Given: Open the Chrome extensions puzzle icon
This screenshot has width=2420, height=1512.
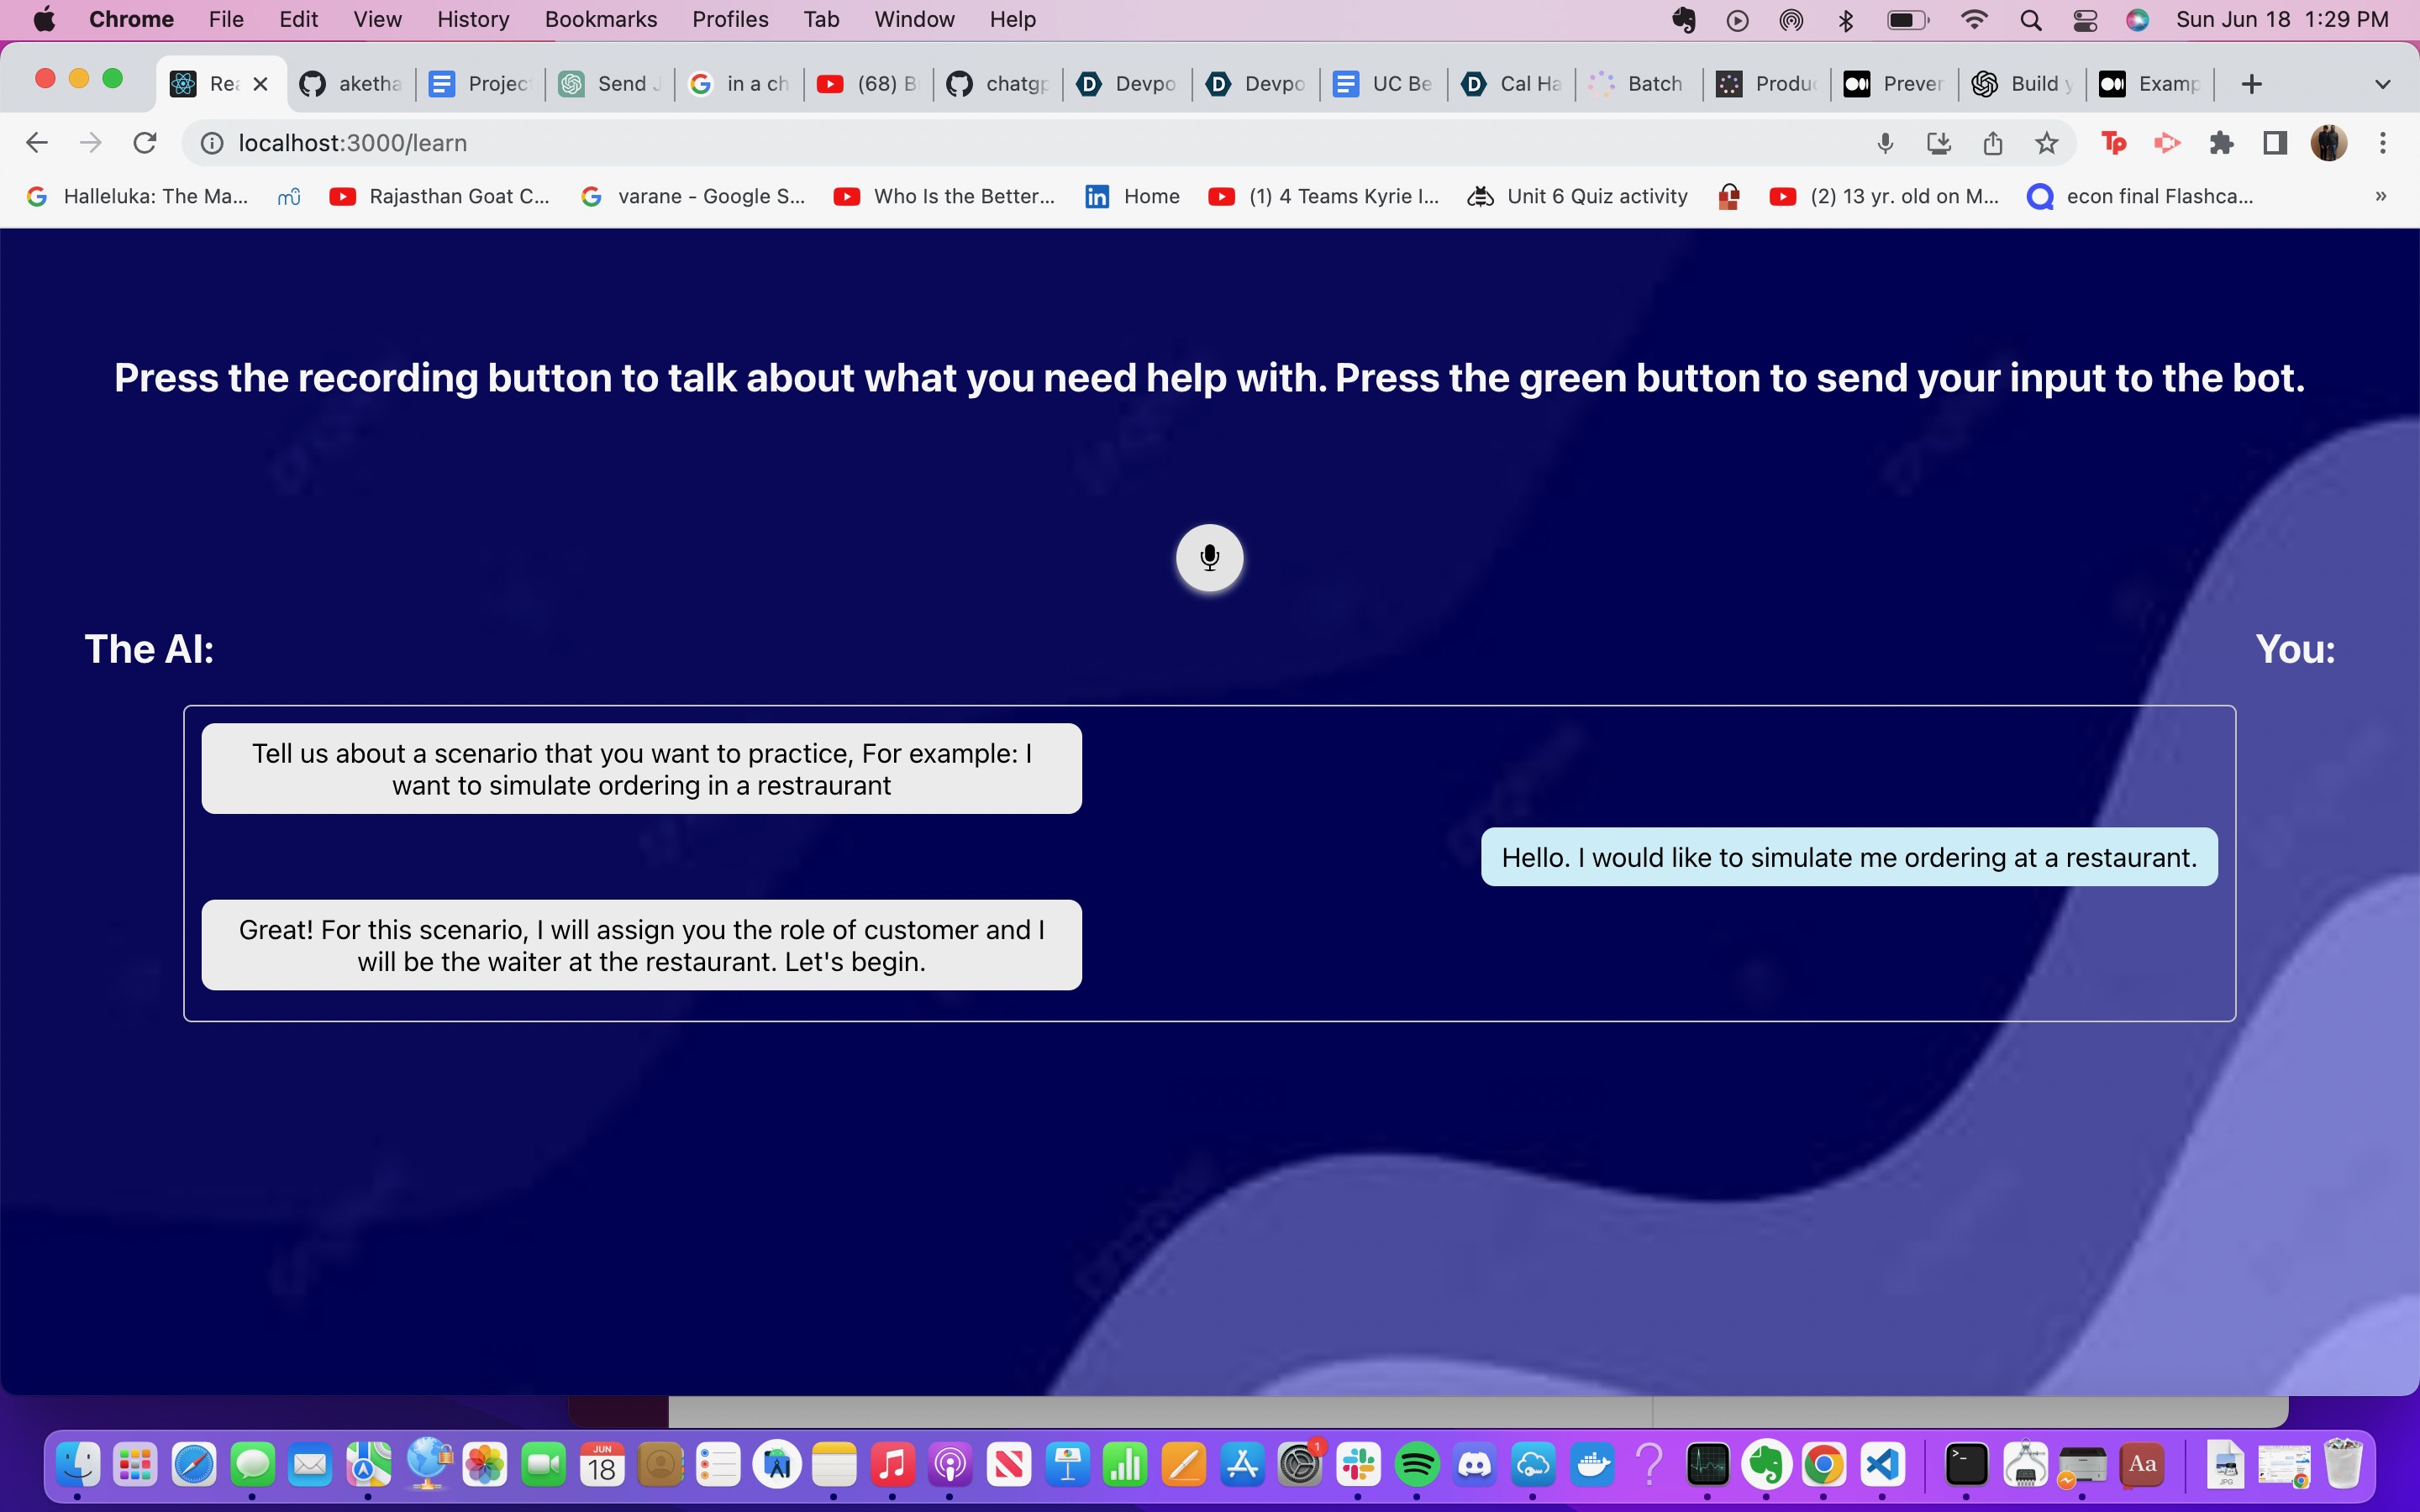Looking at the screenshot, I should click(2221, 143).
